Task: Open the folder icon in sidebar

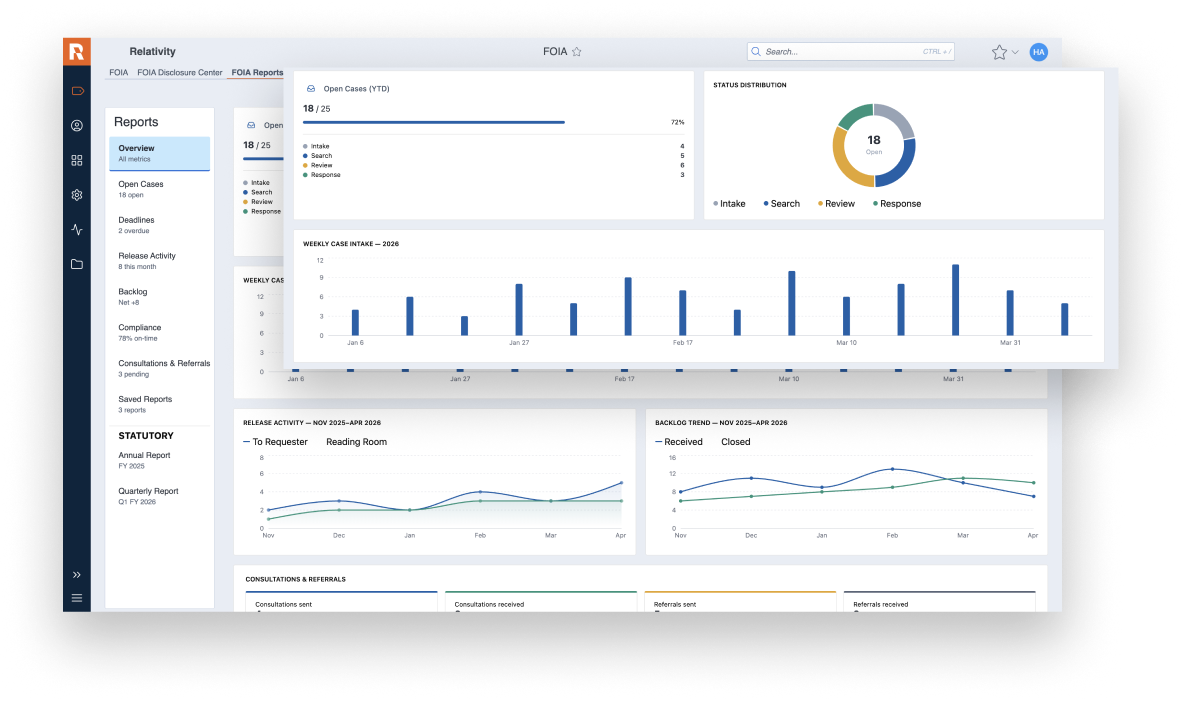Action: coord(77,265)
